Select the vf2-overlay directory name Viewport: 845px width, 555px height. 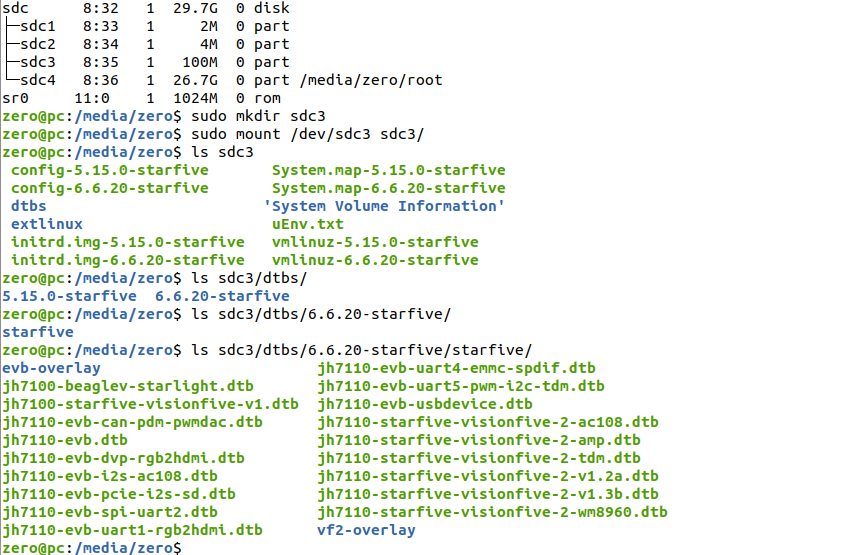pyautogui.click(x=366, y=530)
